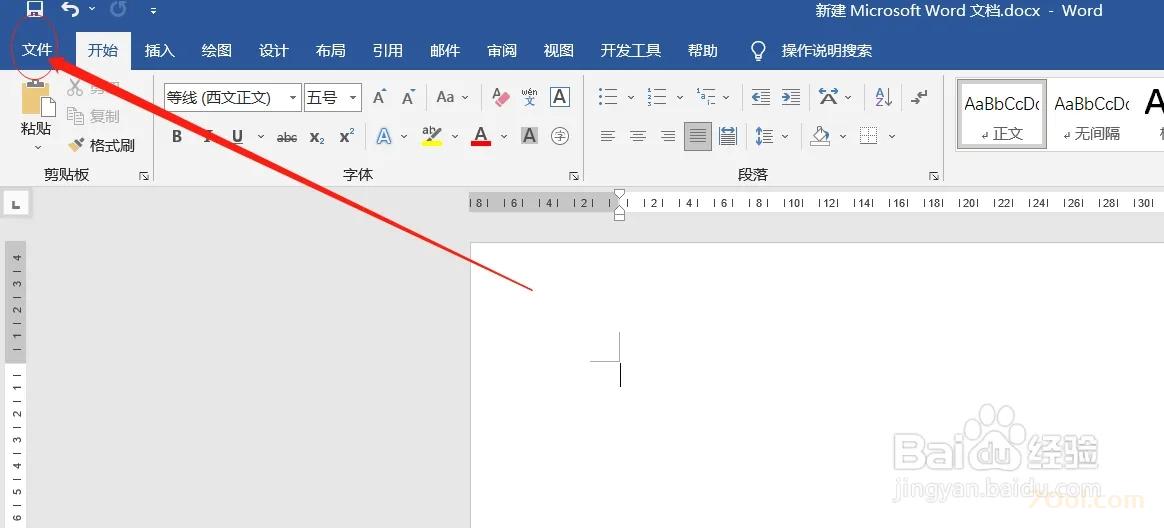Apply distributed alignment icon
The height and width of the screenshot is (528, 1164).
[x=728, y=137]
